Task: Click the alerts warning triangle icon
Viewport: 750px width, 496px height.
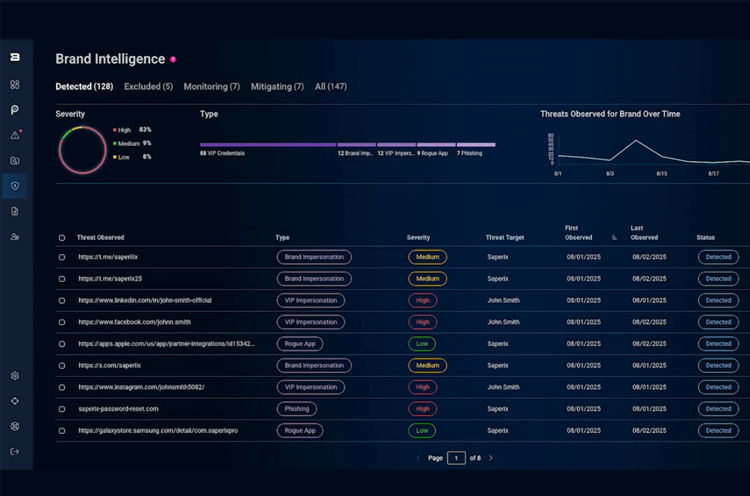Action: click(15, 135)
